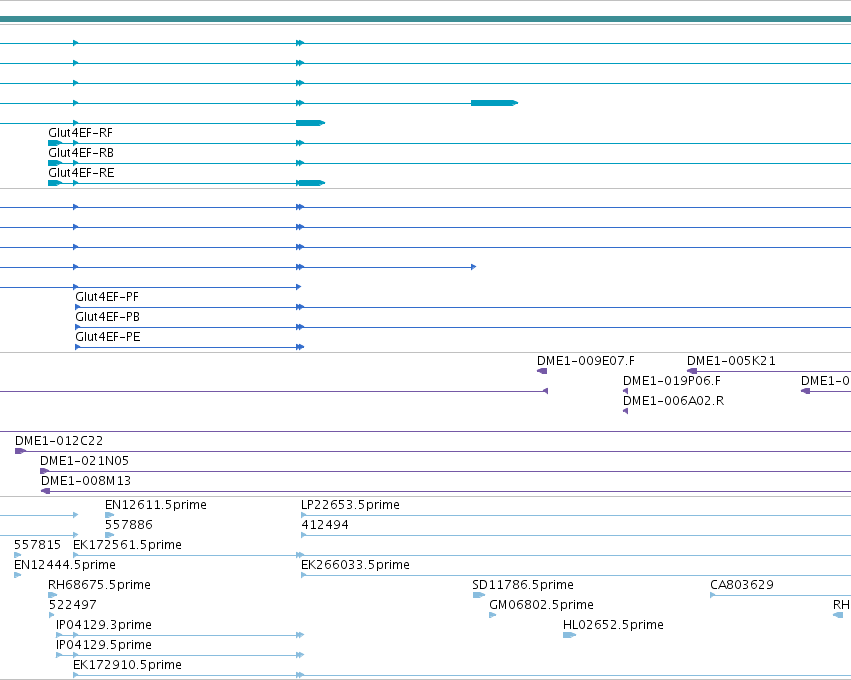Select the 557886 feature label
Viewport: 851px width, 680px height.
(x=129, y=525)
